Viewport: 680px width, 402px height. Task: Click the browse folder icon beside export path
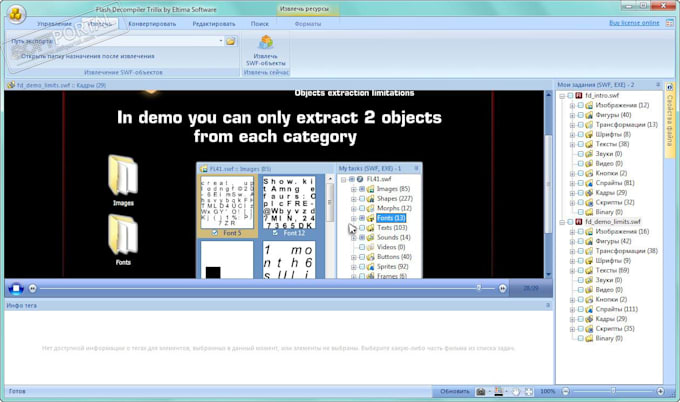[x=230, y=41]
